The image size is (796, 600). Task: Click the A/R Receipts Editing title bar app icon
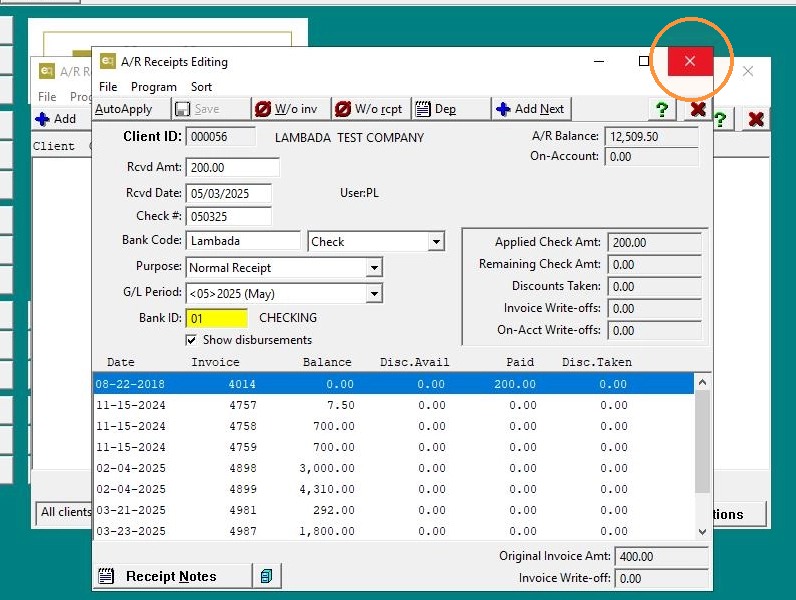(x=108, y=61)
